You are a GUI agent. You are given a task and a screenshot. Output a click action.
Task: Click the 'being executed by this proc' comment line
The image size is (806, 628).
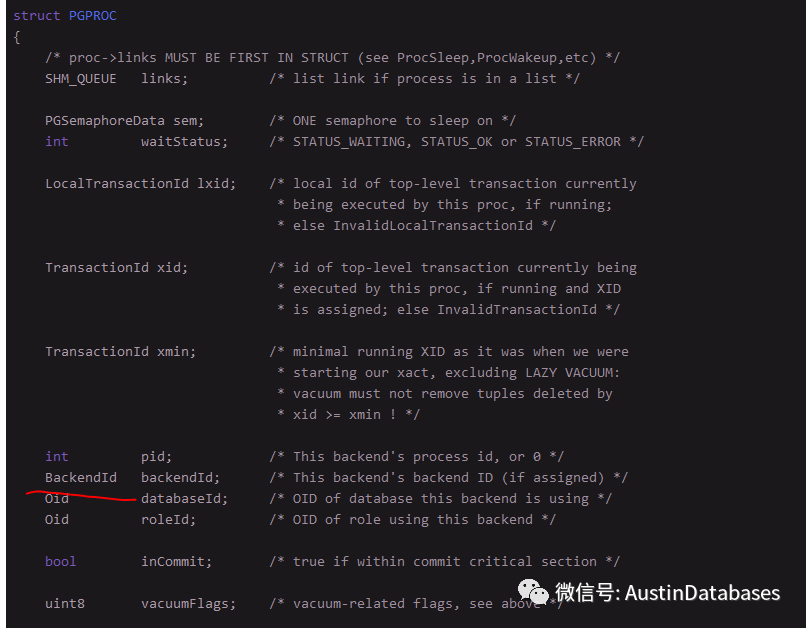pos(445,205)
